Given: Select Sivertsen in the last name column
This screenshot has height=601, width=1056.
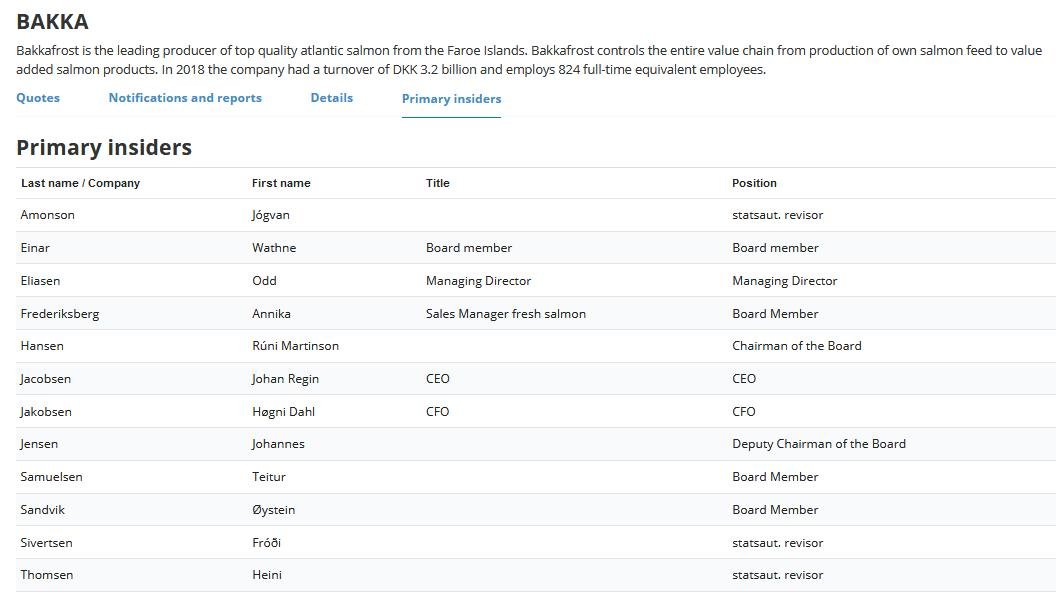Looking at the screenshot, I should (x=46, y=543).
